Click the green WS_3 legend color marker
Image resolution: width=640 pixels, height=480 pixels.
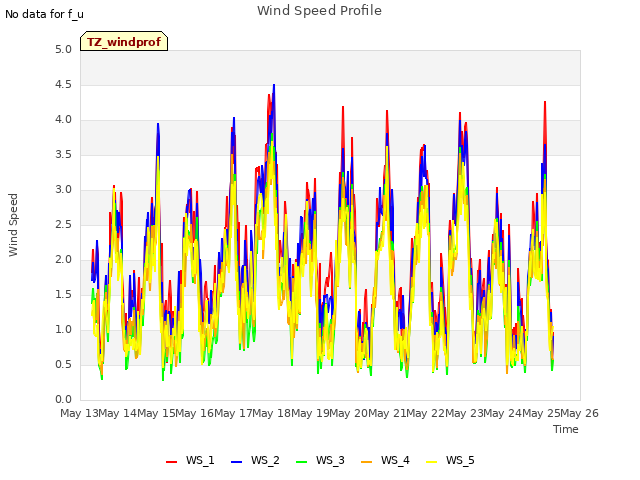pyautogui.click(x=302, y=462)
